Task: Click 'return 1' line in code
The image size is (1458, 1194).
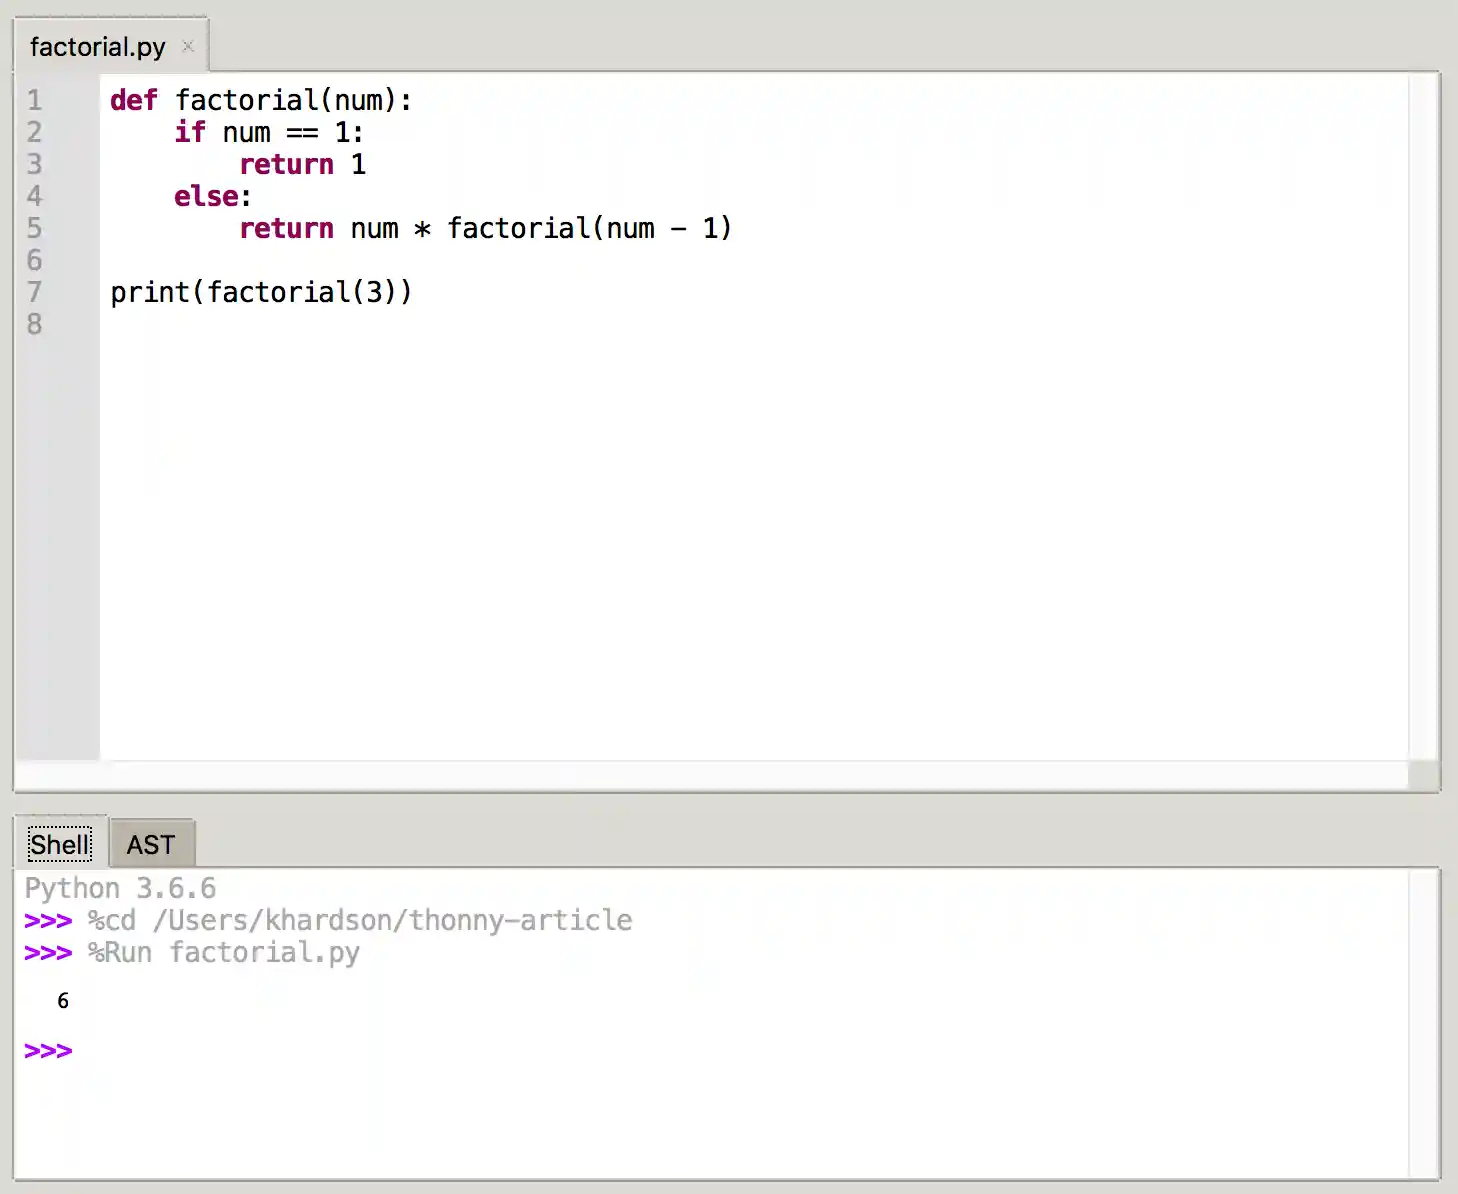Action: [x=303, y=164]
